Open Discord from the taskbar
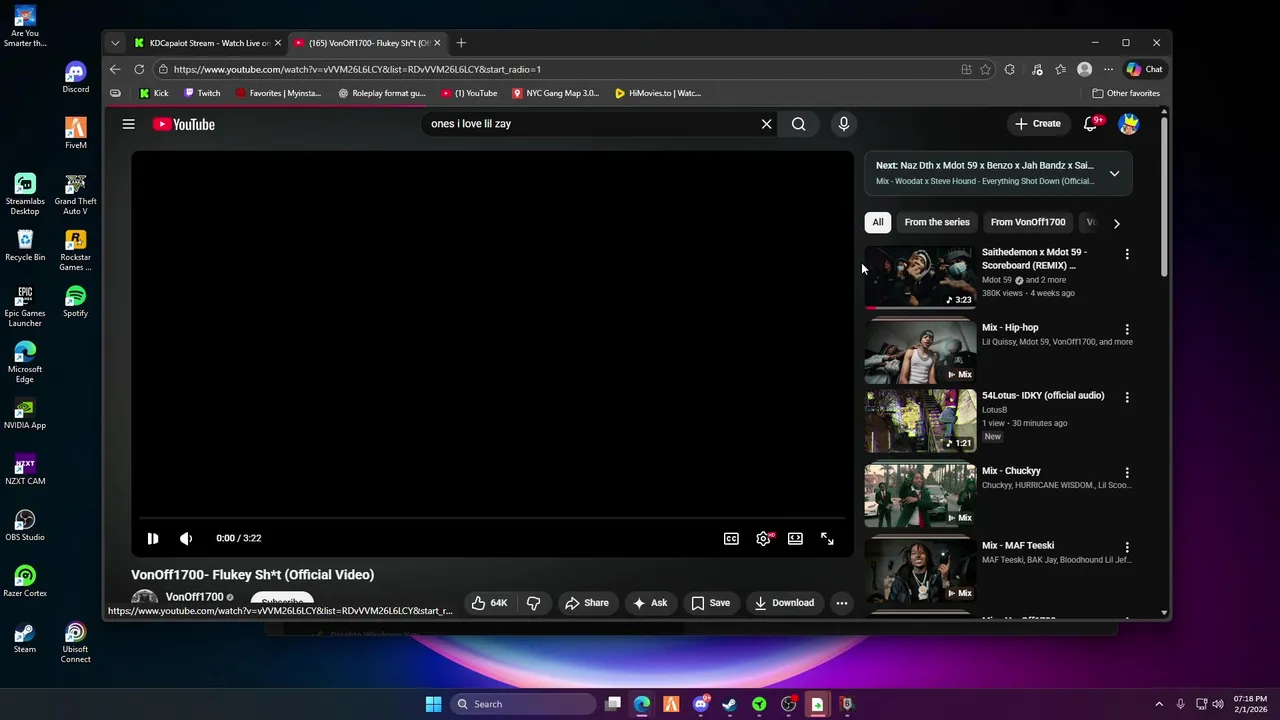The width and height of the screenshot is (1280, 720). tap(700, 704)
